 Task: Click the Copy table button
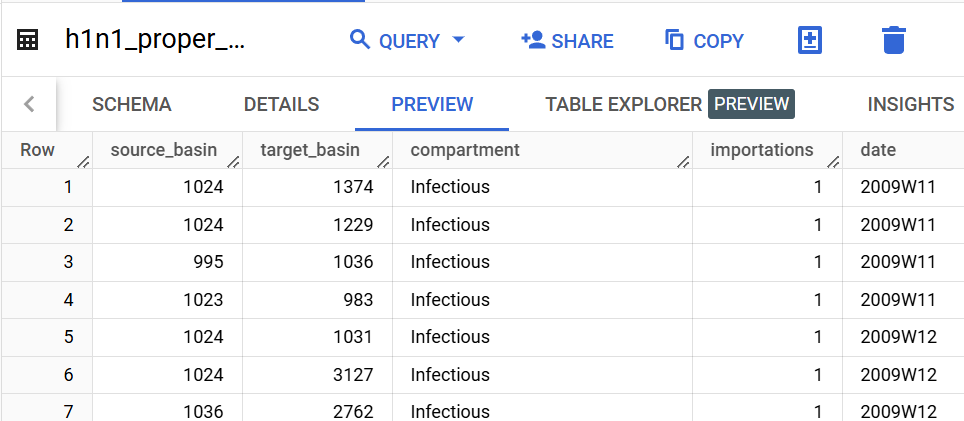coord(704,41)
